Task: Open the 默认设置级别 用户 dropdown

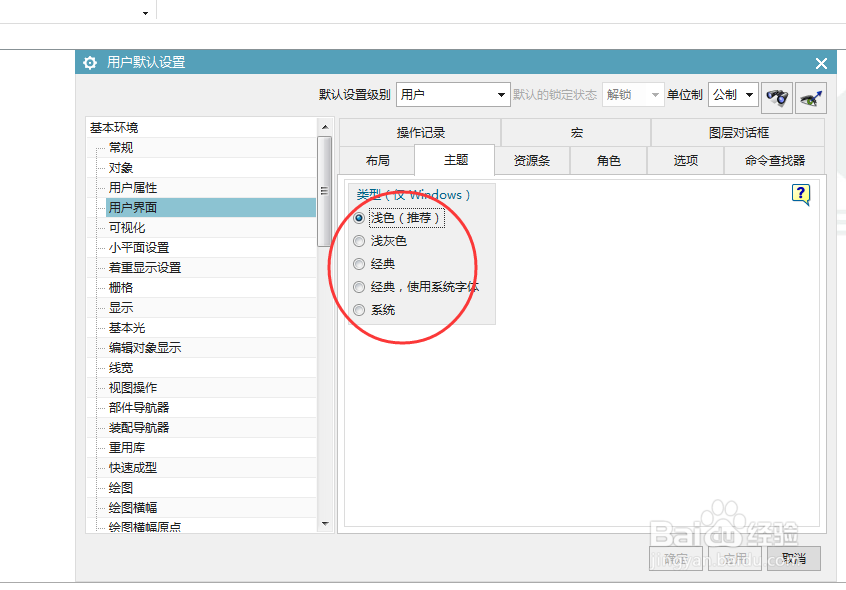Action: pos(453,94)
